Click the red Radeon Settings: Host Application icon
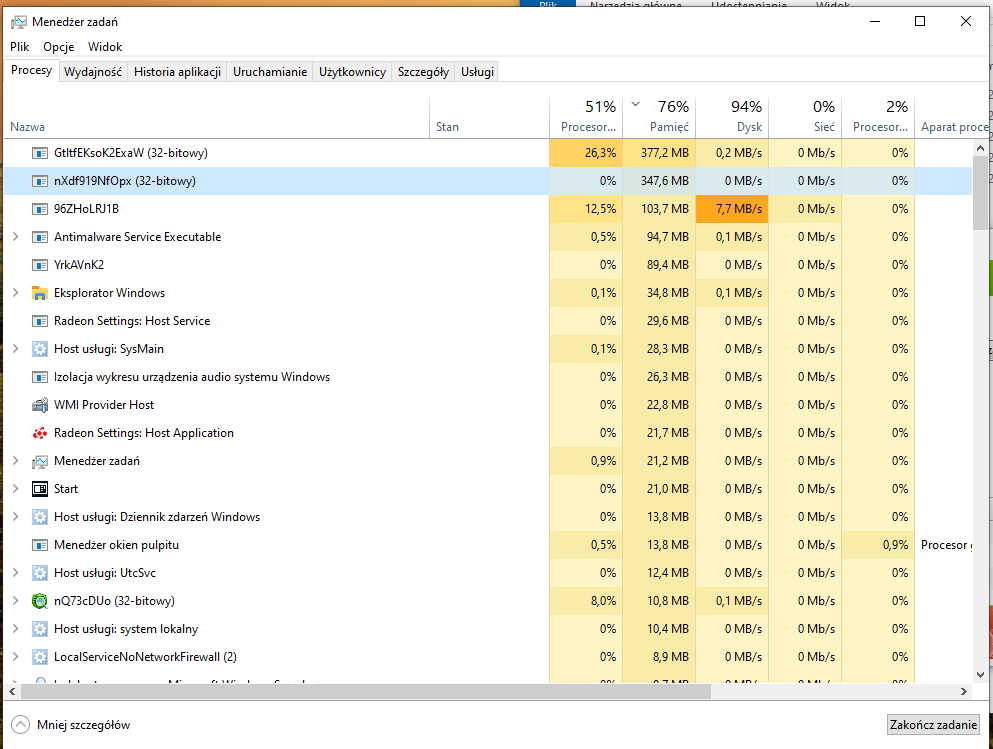 40,433
